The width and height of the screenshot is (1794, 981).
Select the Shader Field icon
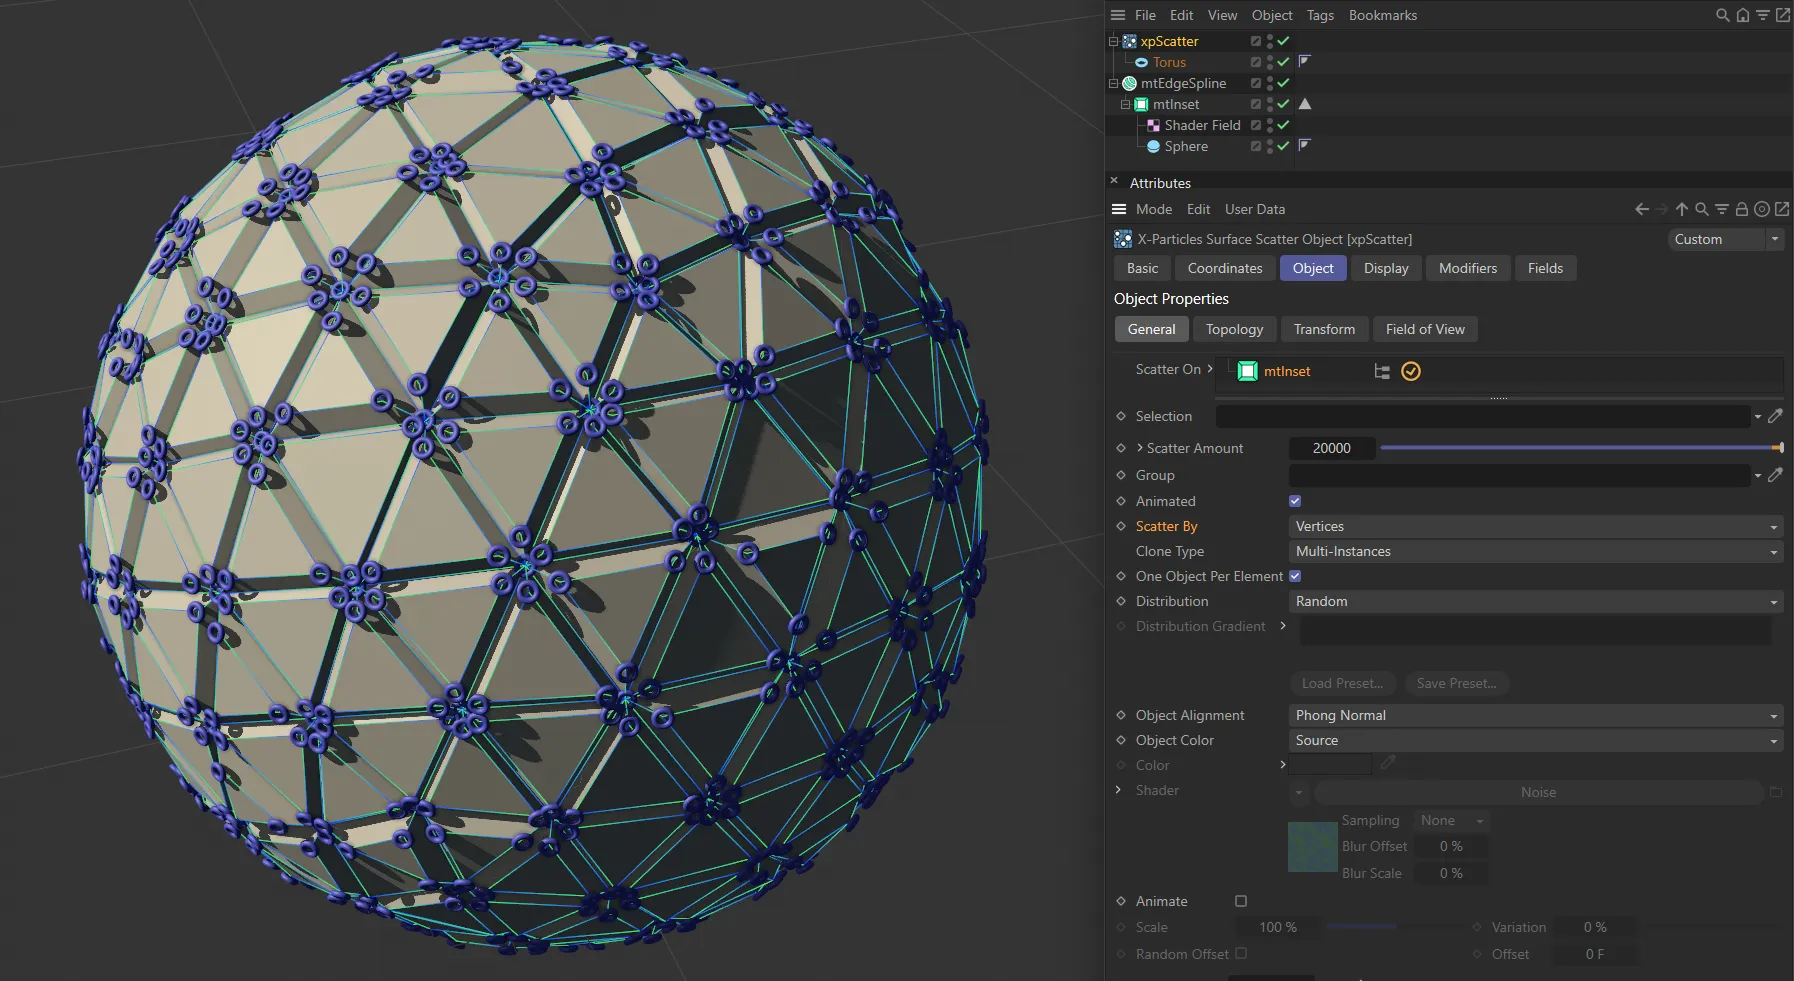1155,125
